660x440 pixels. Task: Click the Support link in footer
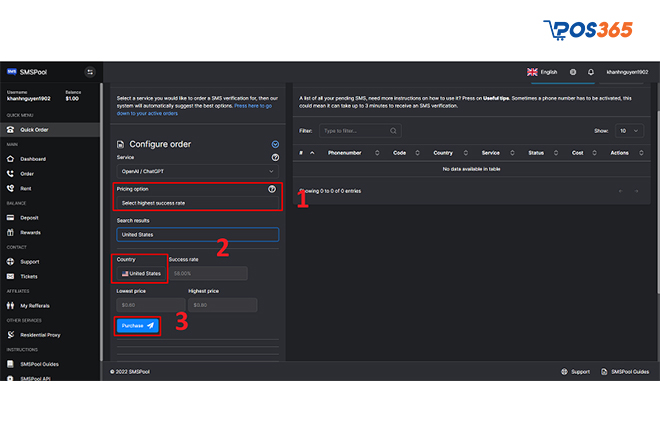click(x=575, y=372)
